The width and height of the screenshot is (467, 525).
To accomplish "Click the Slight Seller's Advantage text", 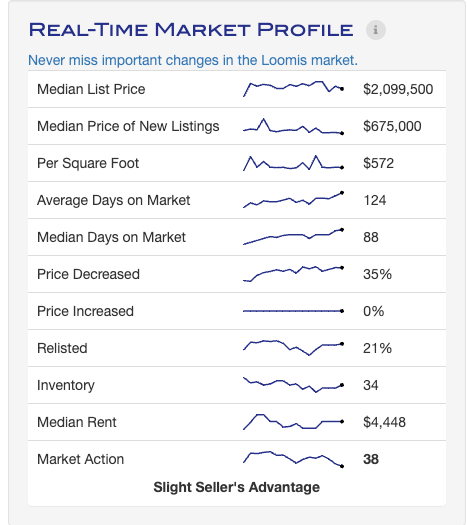I will (237, 487).
